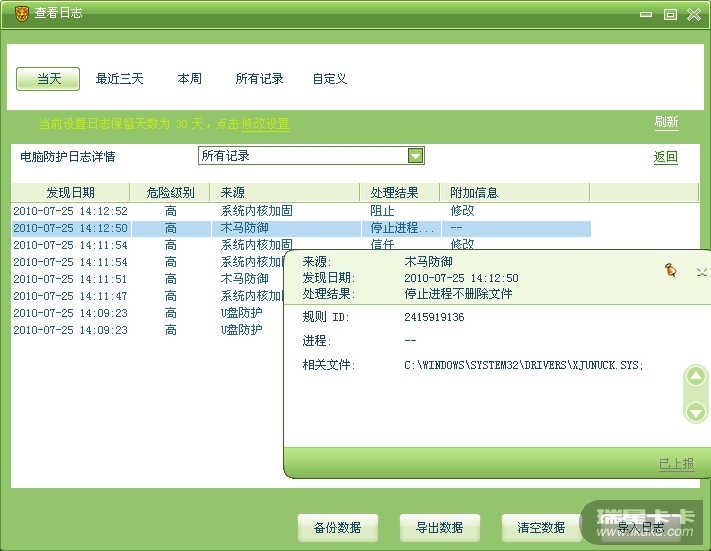Viewport: 711px width, 551px height.
Task: Sort by 危险级别 column header
Action: (170, 193)
